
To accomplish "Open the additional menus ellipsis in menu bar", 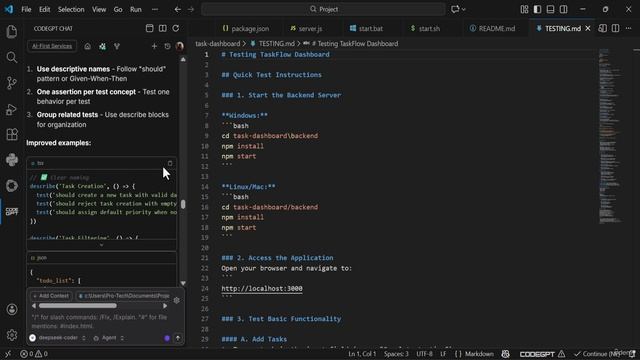I will click(155, 9).
